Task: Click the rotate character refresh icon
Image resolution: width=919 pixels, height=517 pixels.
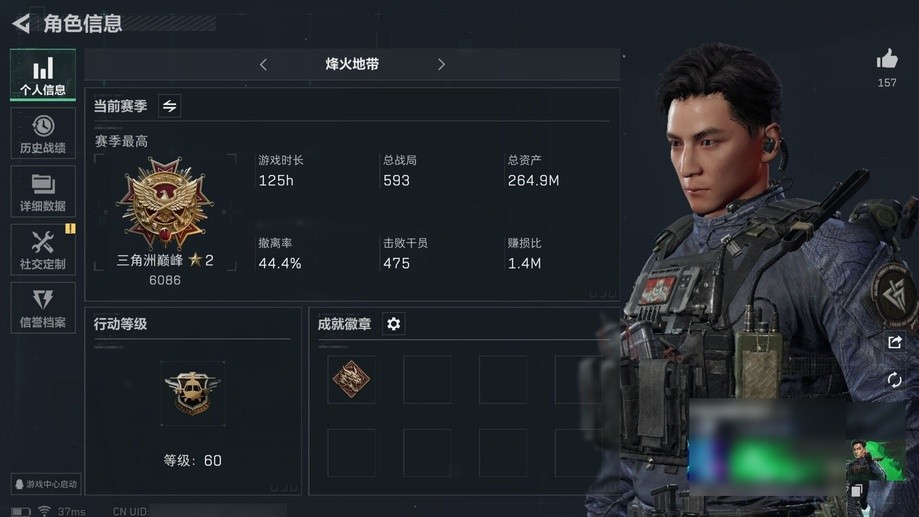Action: pos(894,380)
